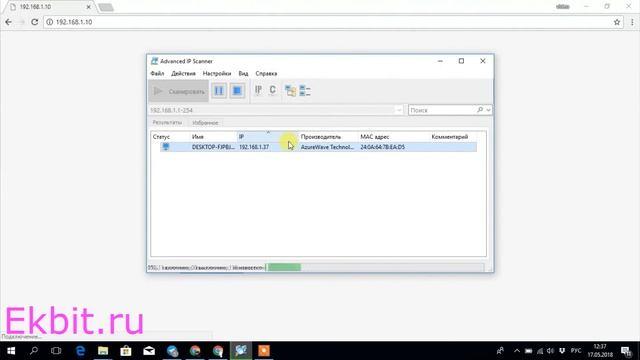Go back in the browser window
The width and height of the screenshot is (640, 360).
pyautogui.click(x=9, y=22)
